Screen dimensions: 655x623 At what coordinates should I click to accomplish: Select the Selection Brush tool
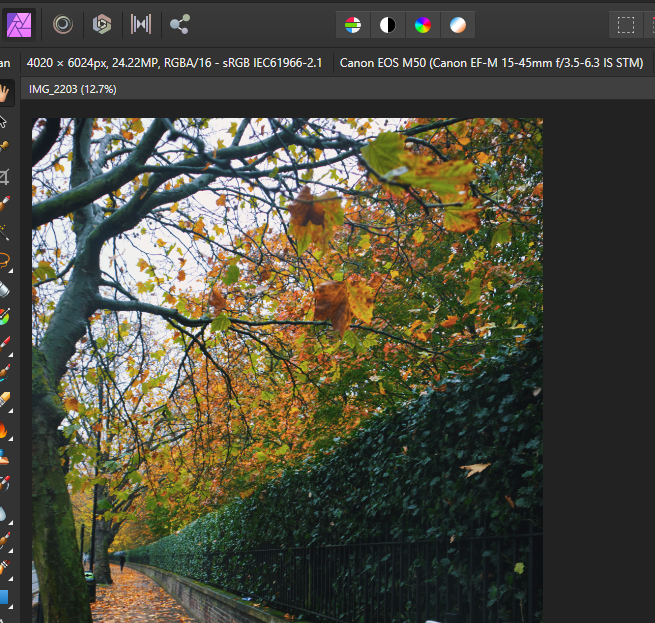point(4,204)
